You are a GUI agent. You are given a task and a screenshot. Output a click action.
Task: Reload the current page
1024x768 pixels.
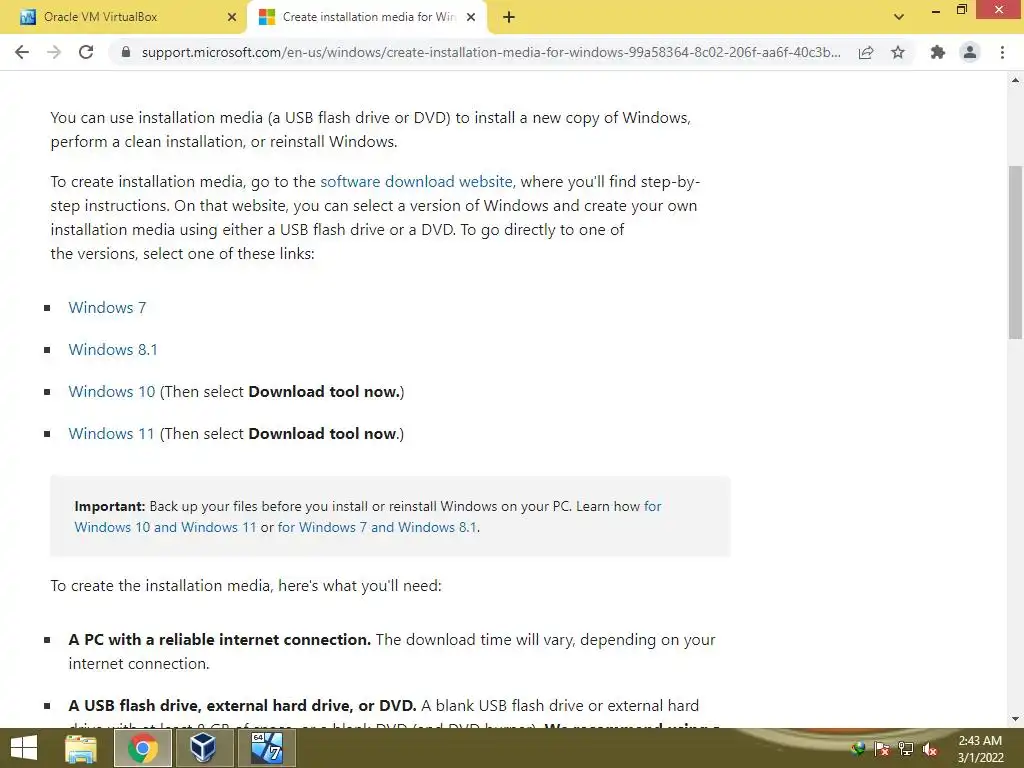[86, 52]
